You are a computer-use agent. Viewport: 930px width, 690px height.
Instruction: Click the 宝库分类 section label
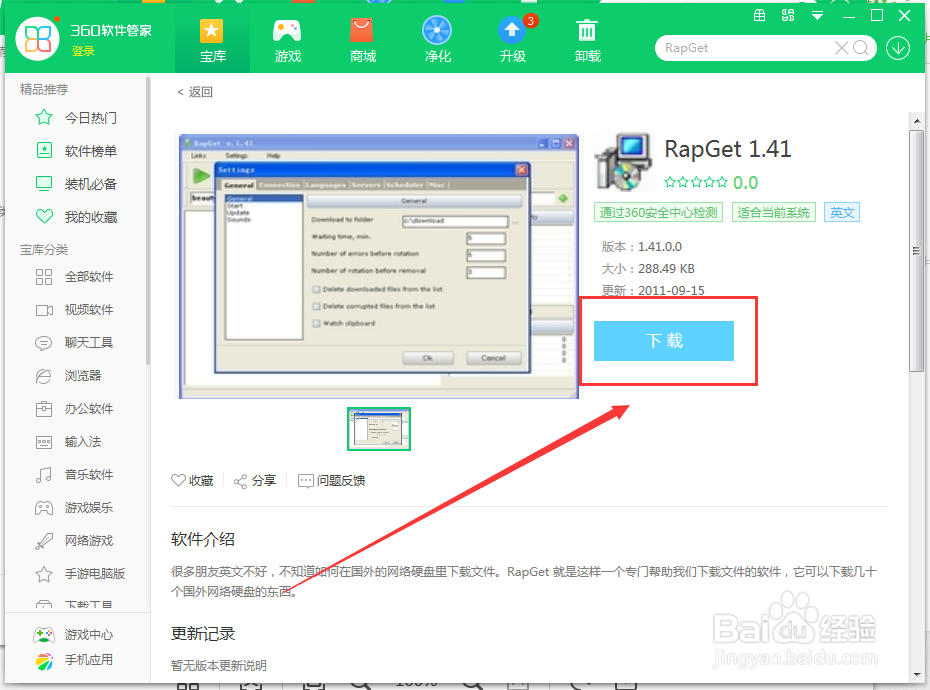44,250
